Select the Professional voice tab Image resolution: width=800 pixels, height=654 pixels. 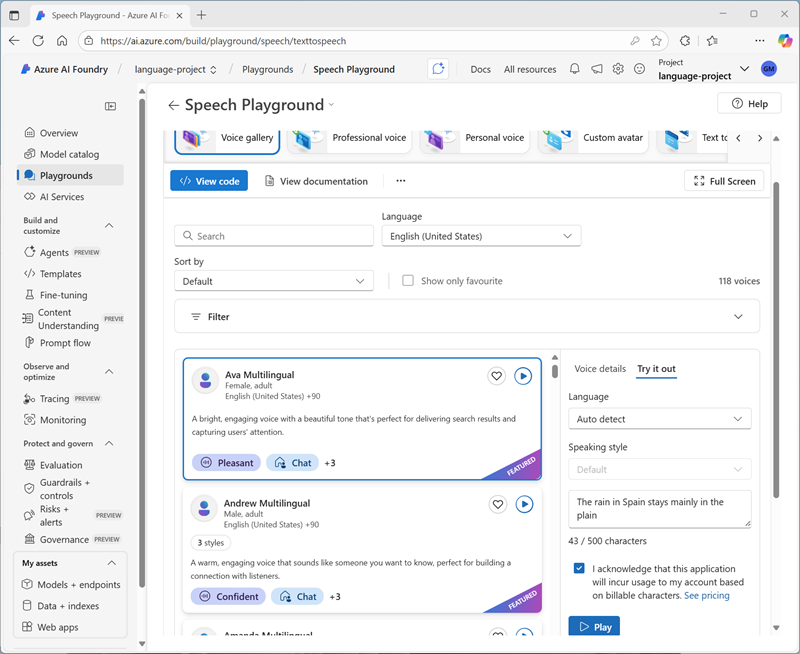tap(350, 138)
